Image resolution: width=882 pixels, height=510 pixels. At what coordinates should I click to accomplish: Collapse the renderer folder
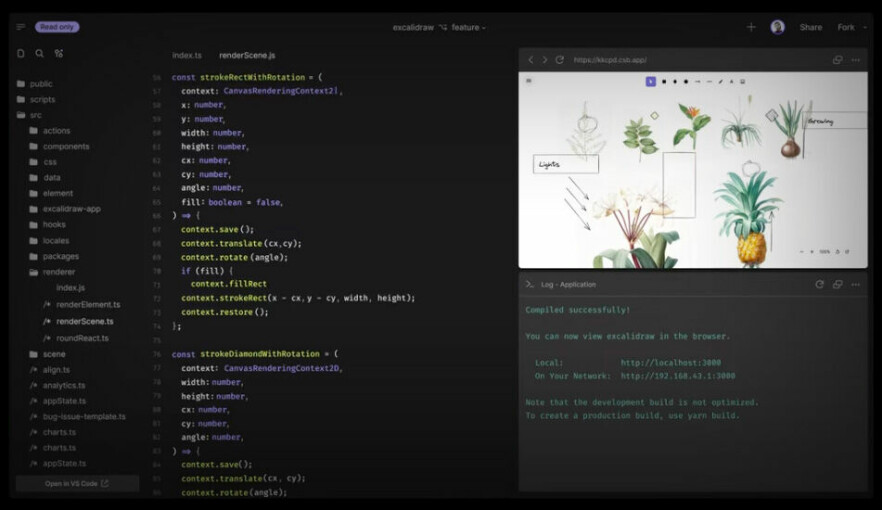[x=52, y=272]
